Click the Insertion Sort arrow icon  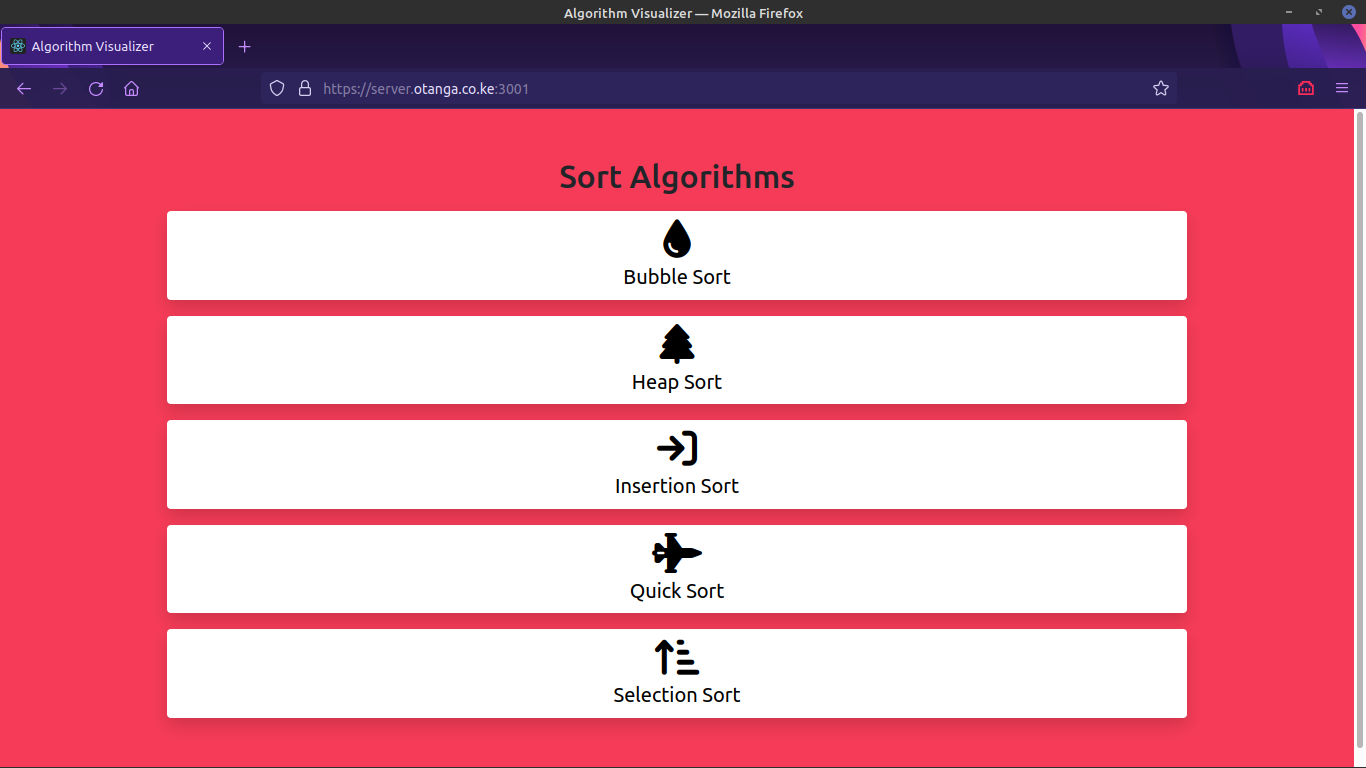pos(677,448)
